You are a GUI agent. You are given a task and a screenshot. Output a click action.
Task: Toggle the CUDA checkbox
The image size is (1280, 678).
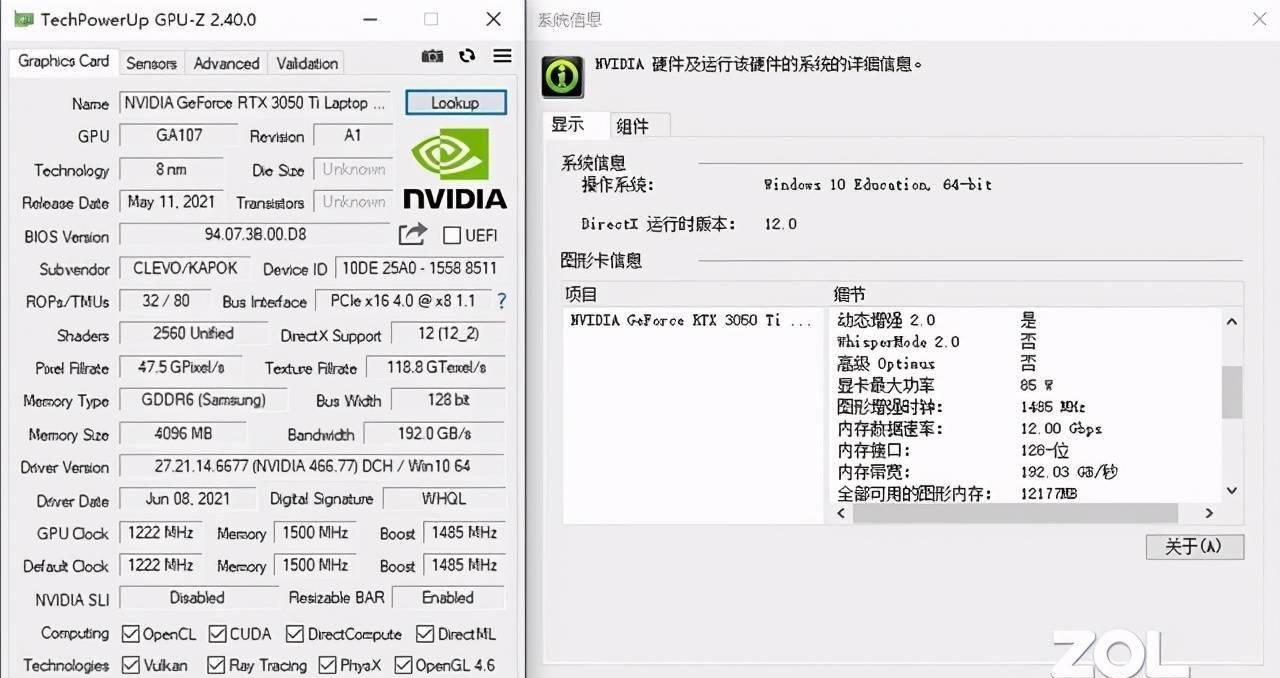click(217, 634)
